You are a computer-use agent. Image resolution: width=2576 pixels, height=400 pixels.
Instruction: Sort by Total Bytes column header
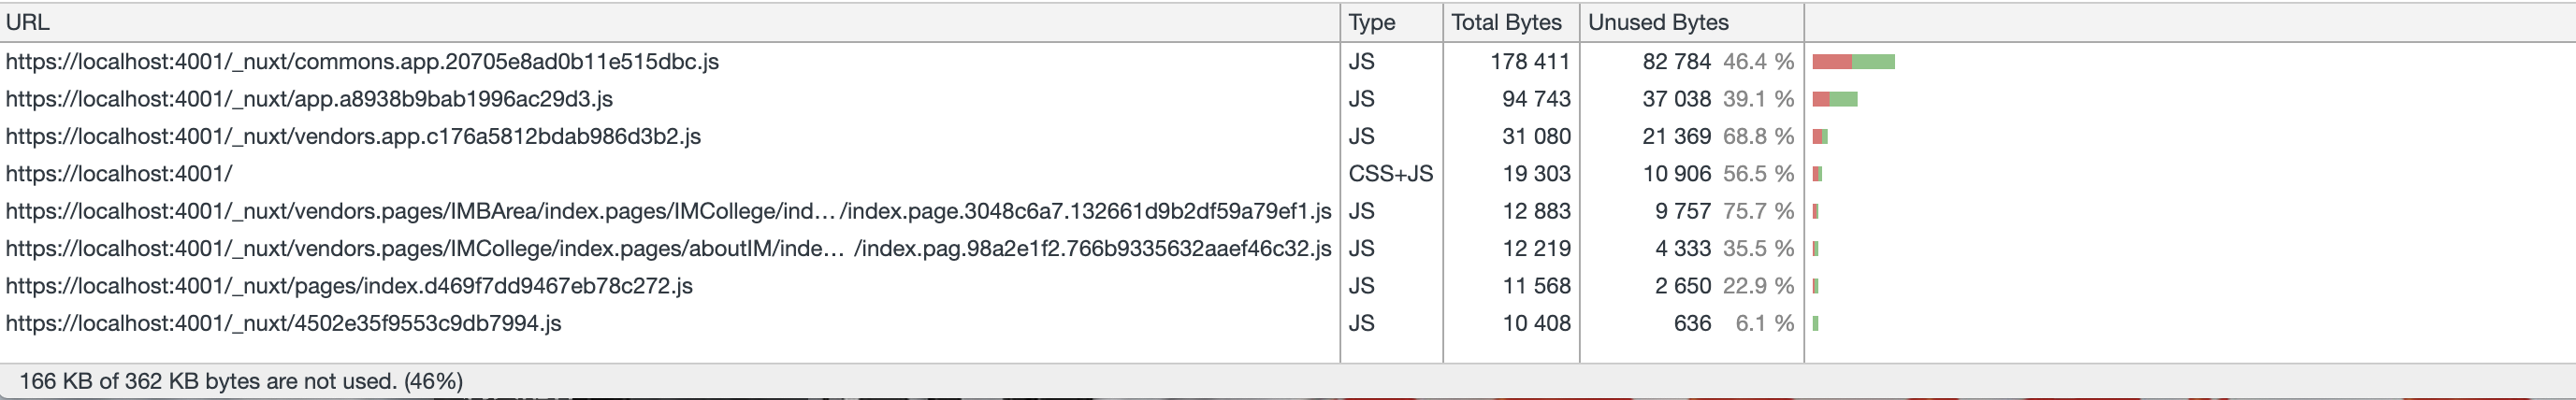coord(1506,22)
